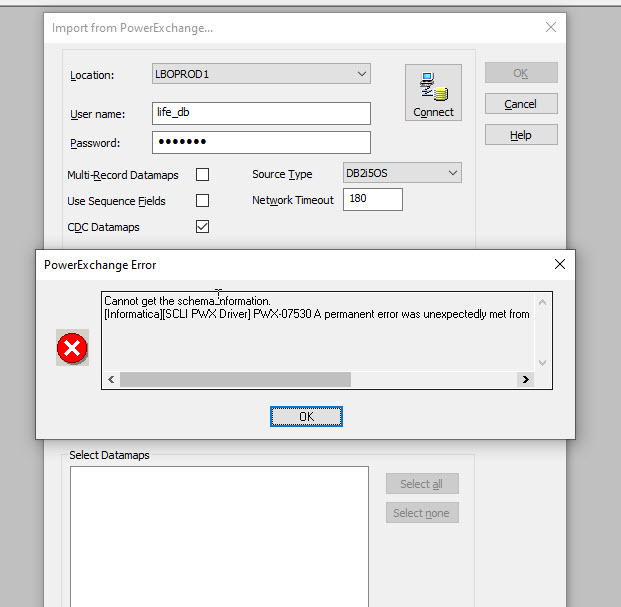Screen dimensions: 621x607
Task: Close the PowerExchange Error dialog
Action: click(560, 264)
